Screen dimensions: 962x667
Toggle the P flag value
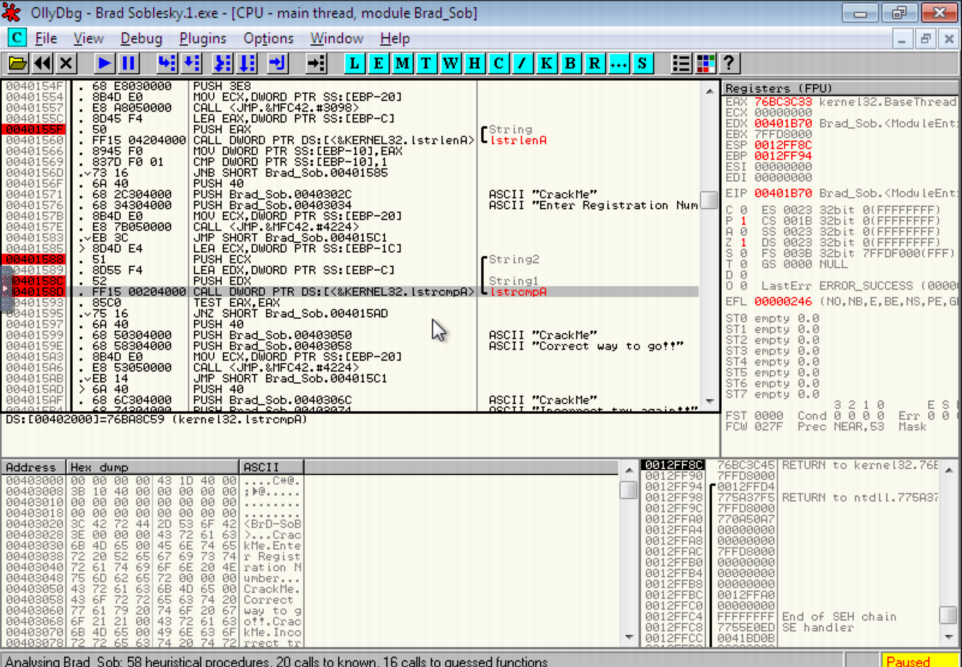click(744, 221)
